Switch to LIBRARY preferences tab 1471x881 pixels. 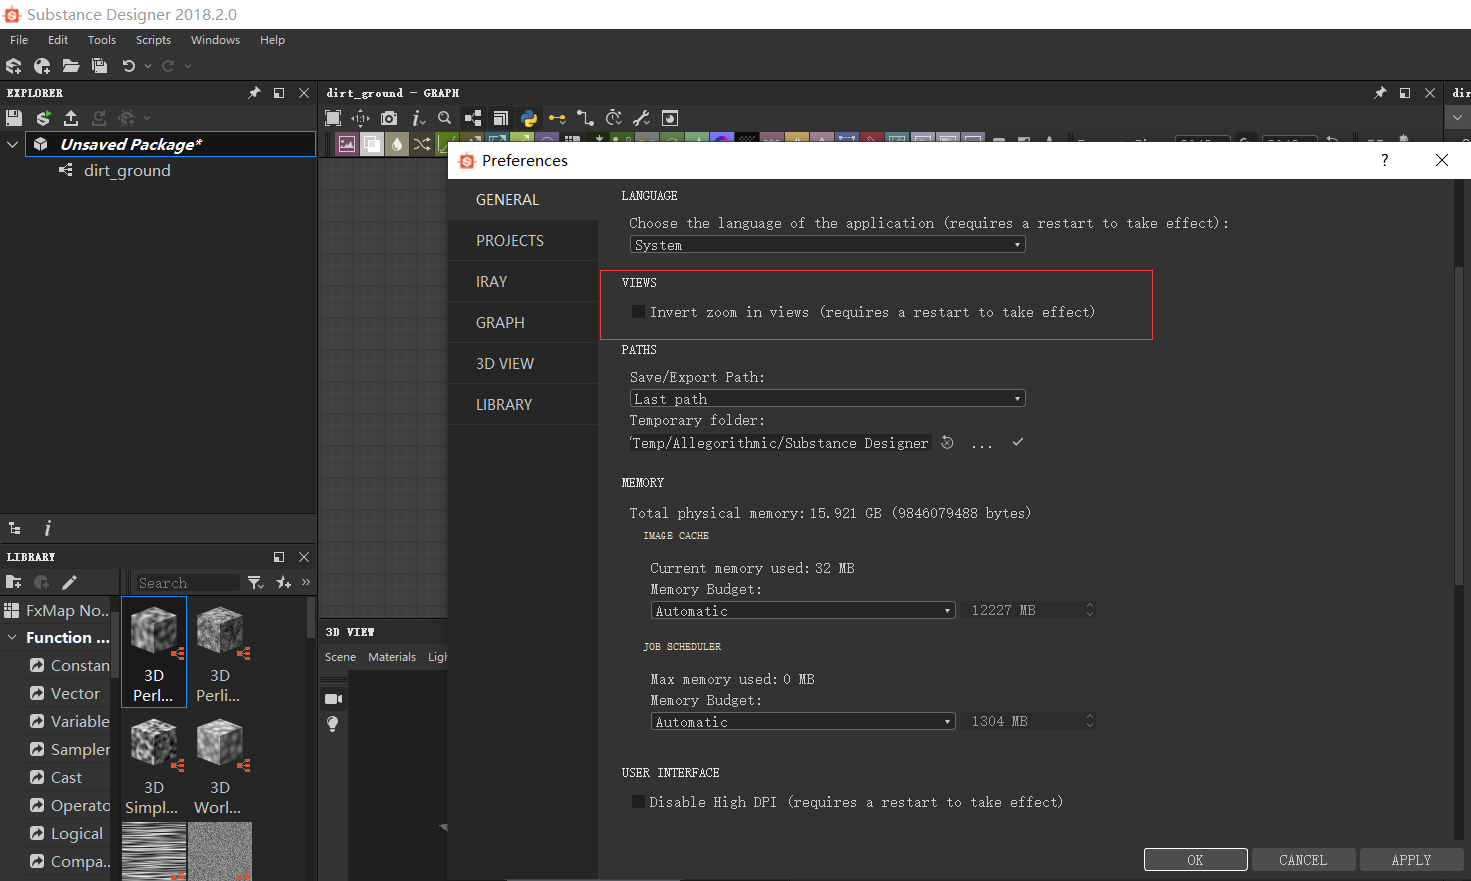[523, 405]
